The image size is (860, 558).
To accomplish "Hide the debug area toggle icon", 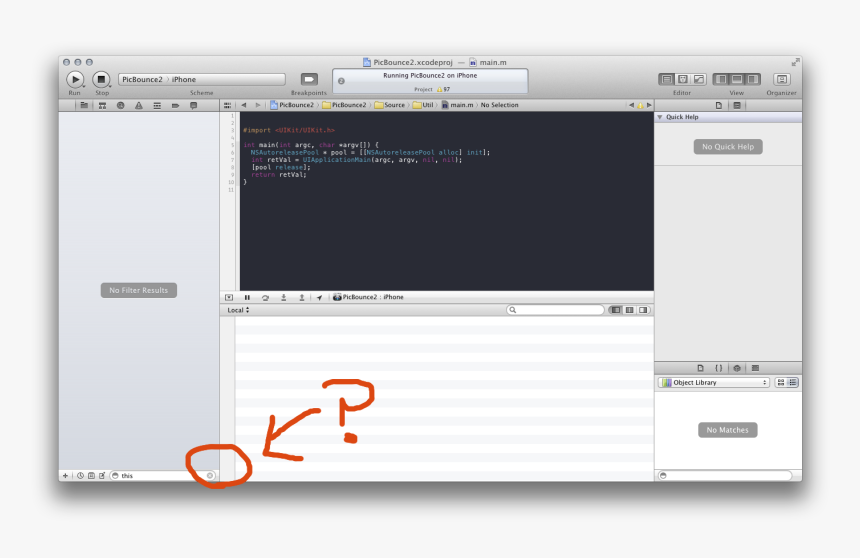I will [229, 297].
